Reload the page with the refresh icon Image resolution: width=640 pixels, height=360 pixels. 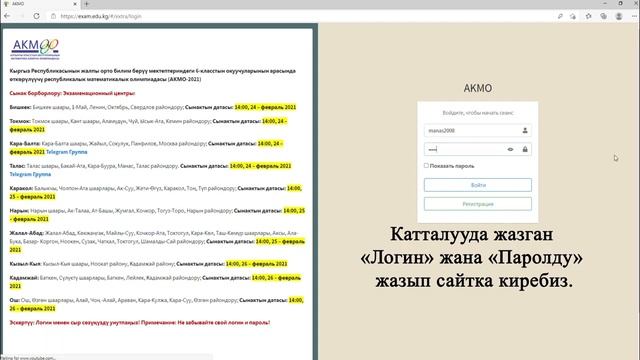click(37, 16)
